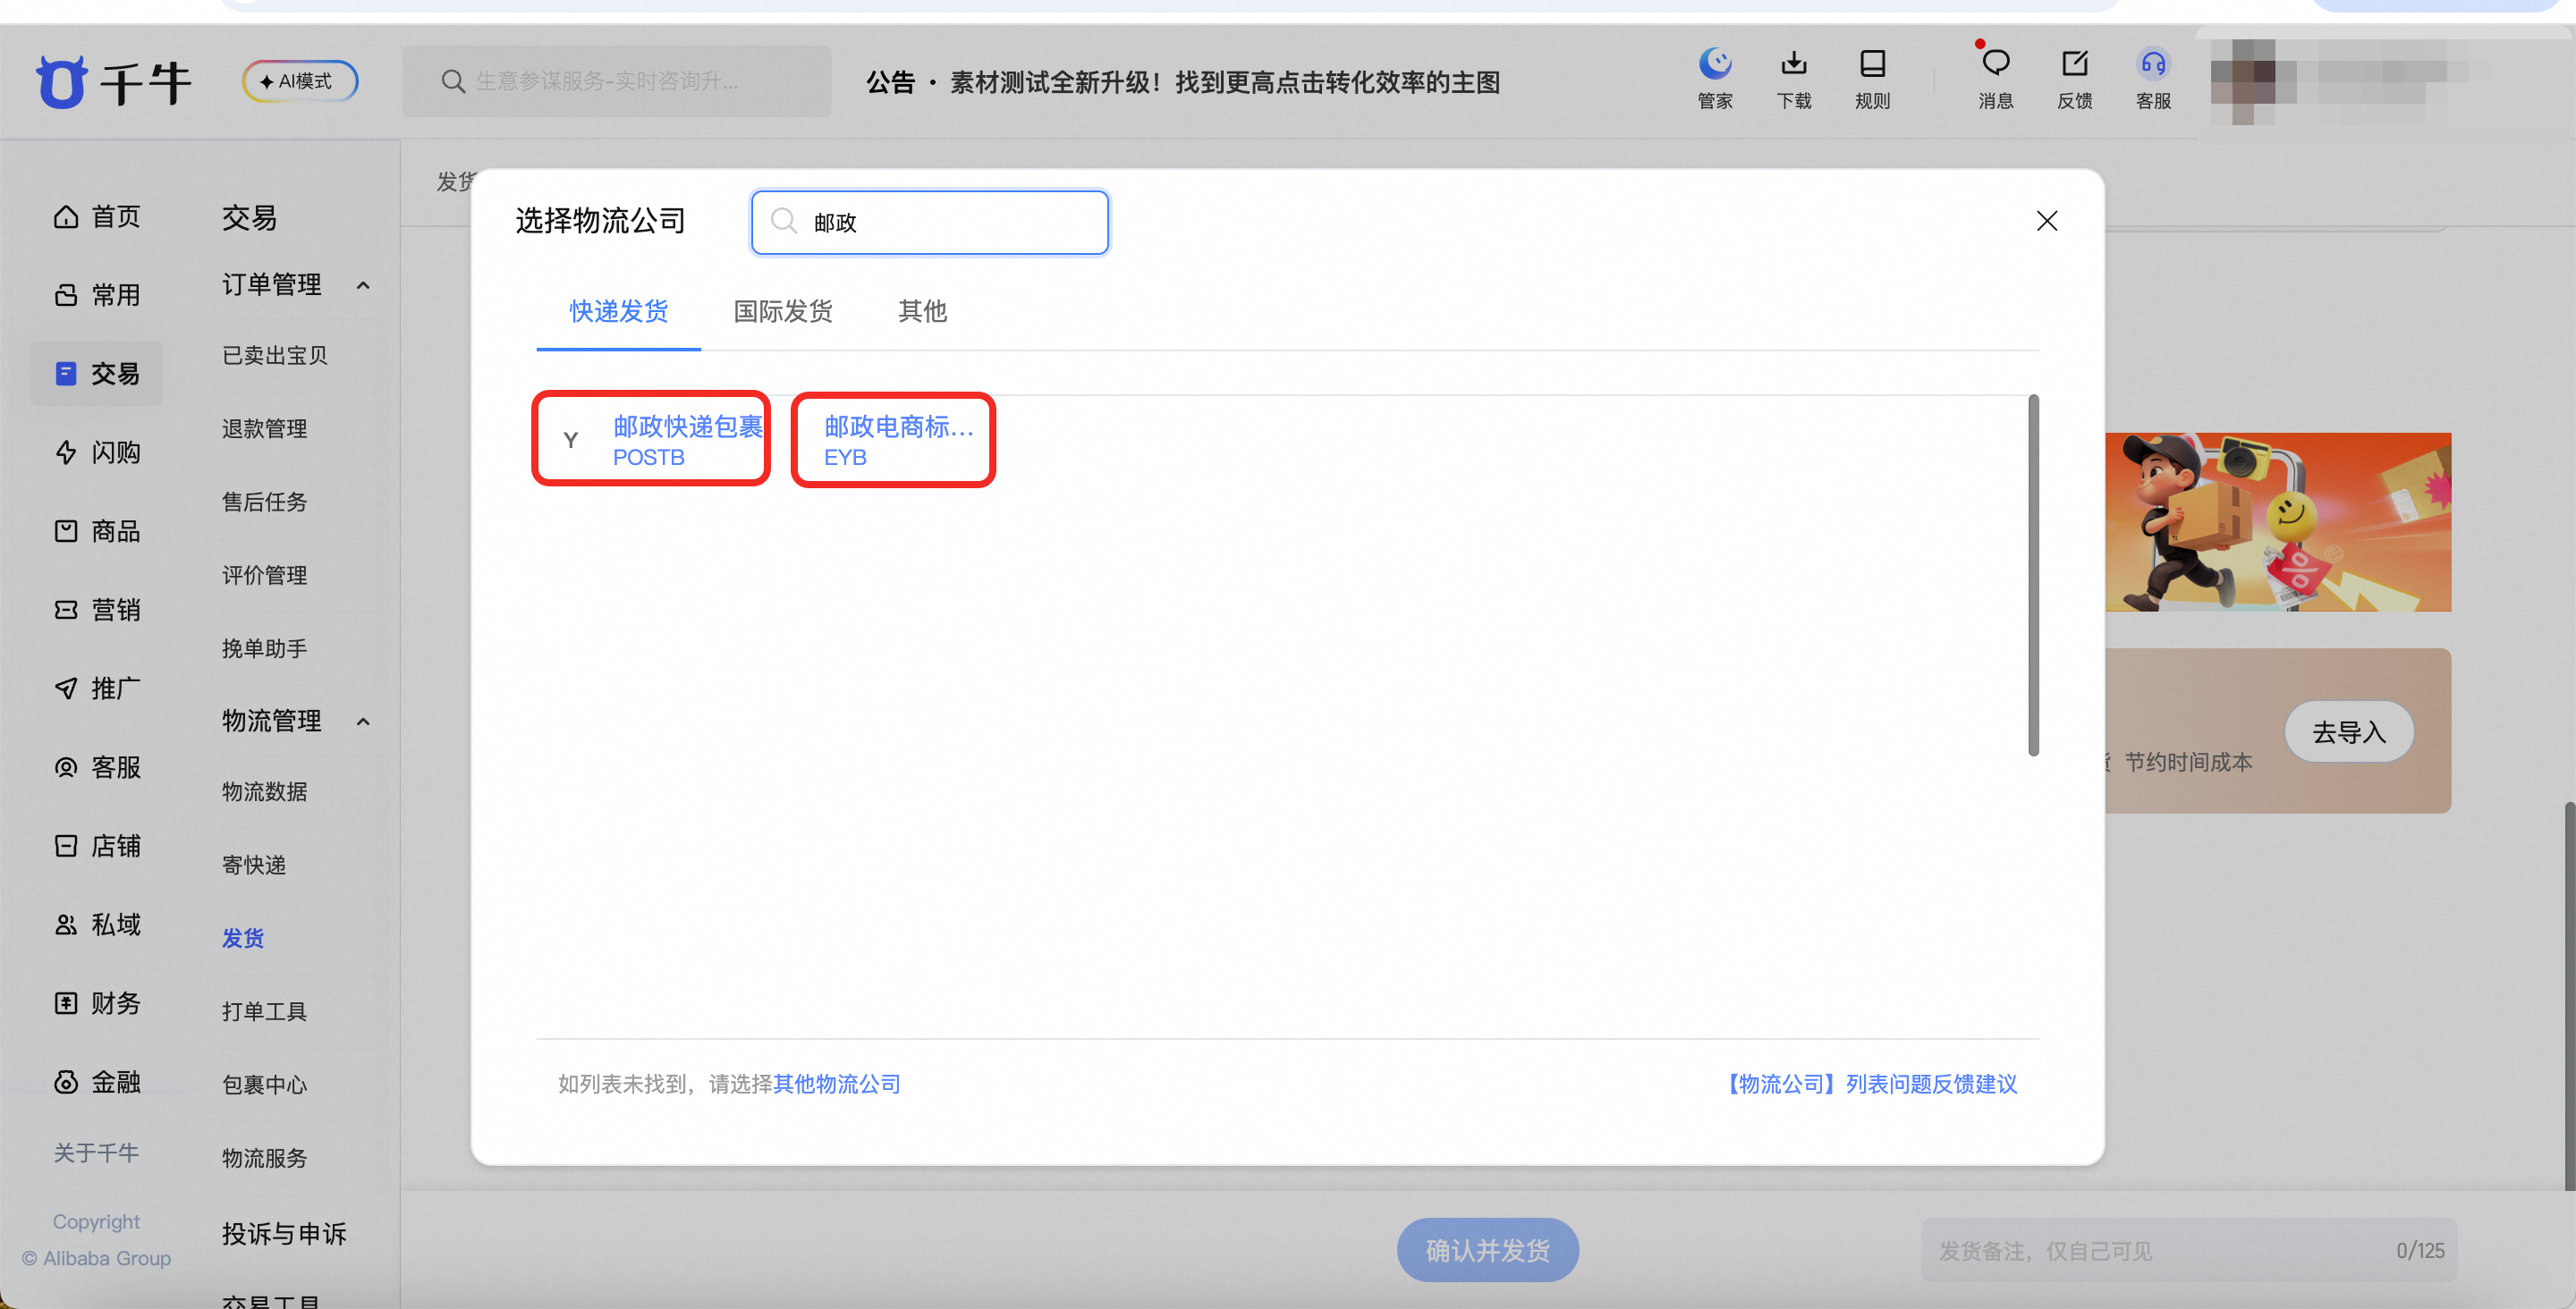The image size is (2576, 1309).
Task: Open 退款管理 menu item
Action: (x=265, y=428)
